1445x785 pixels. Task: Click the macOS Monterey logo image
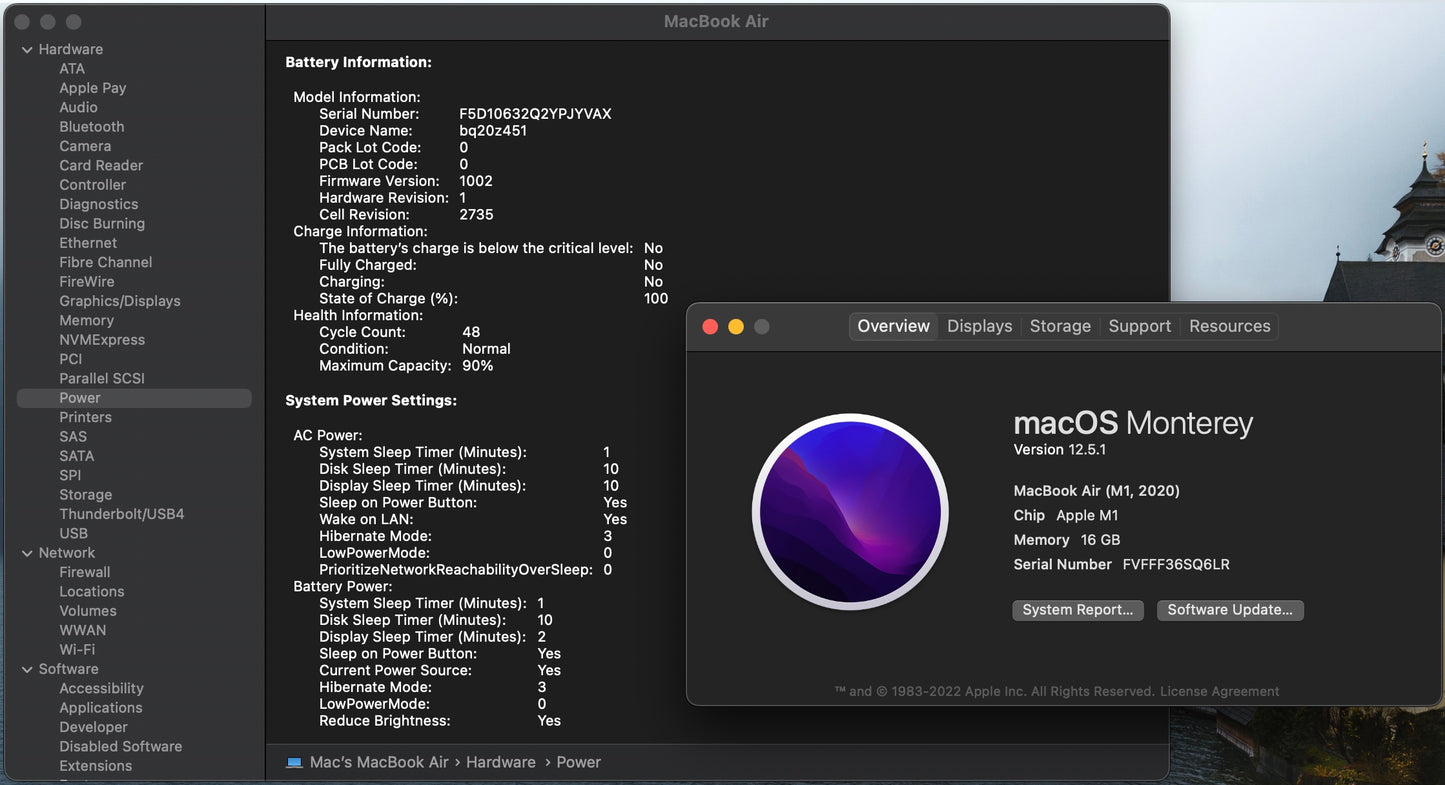click(x=850, y=511)
